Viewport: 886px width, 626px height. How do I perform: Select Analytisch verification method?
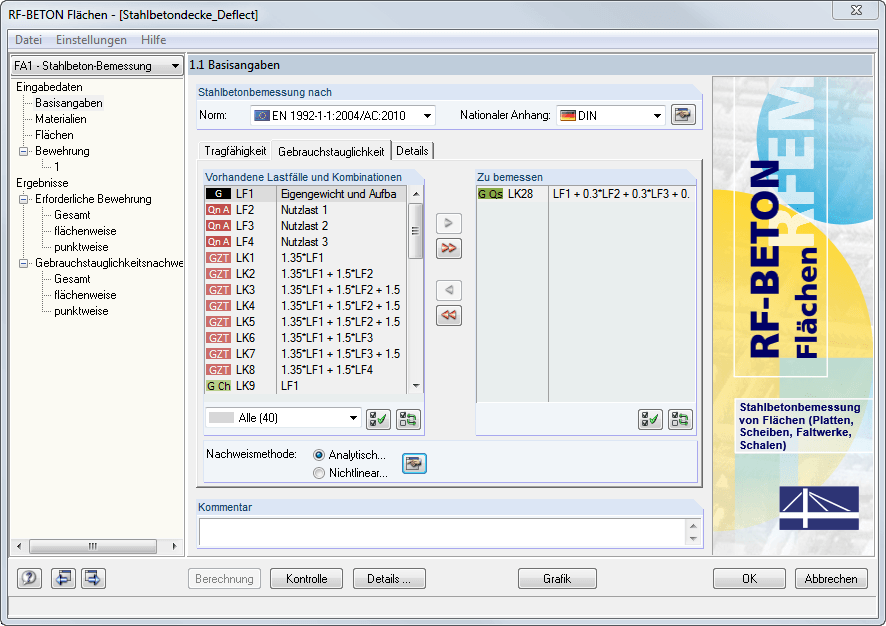(x=319, y=455)
